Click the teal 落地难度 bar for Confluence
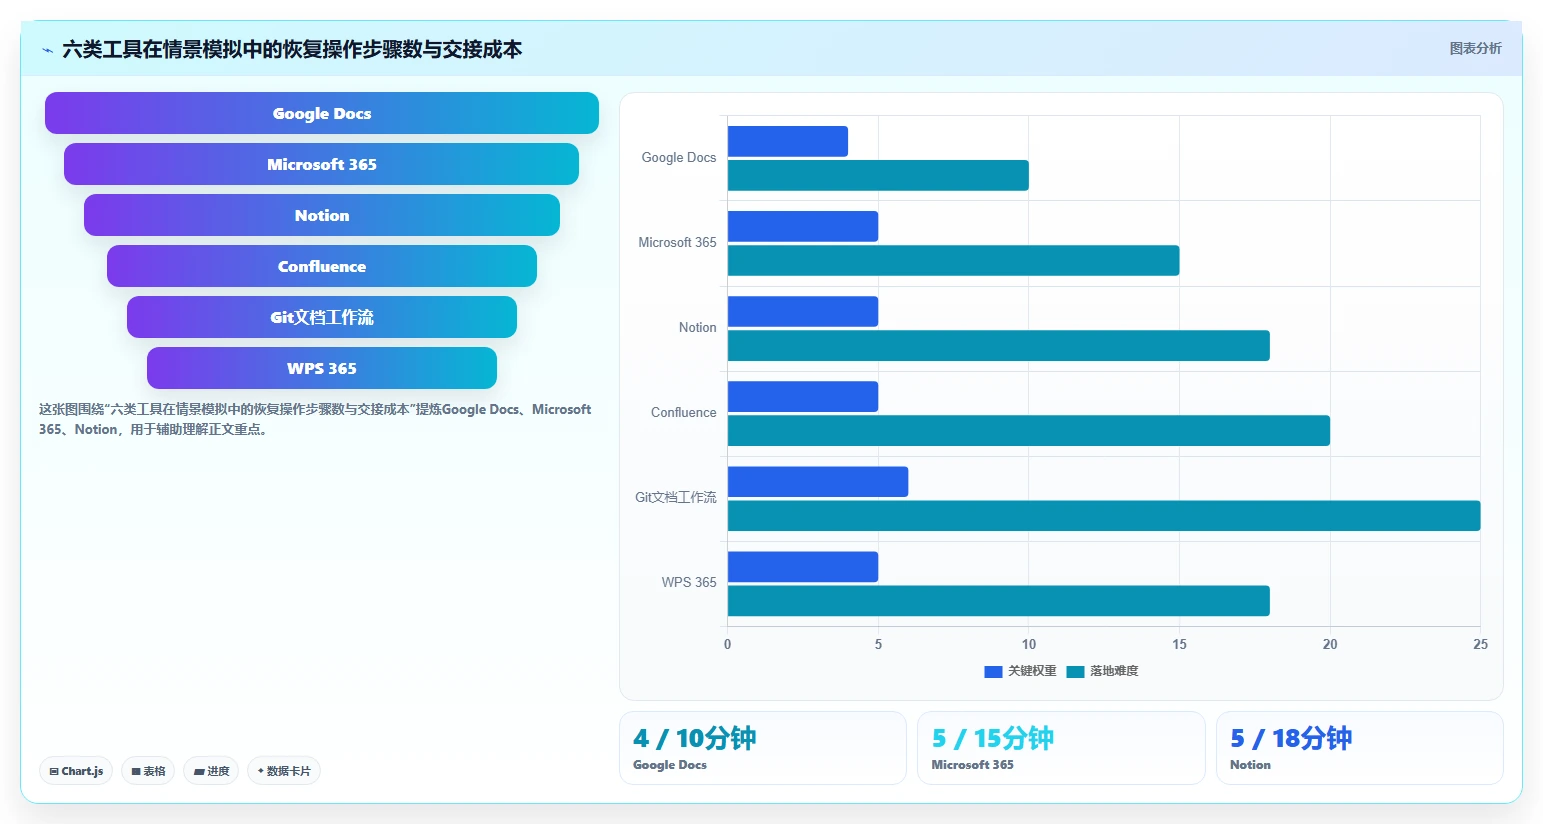This screenshot has width=1543, height=824. [x=1029, y=430]
